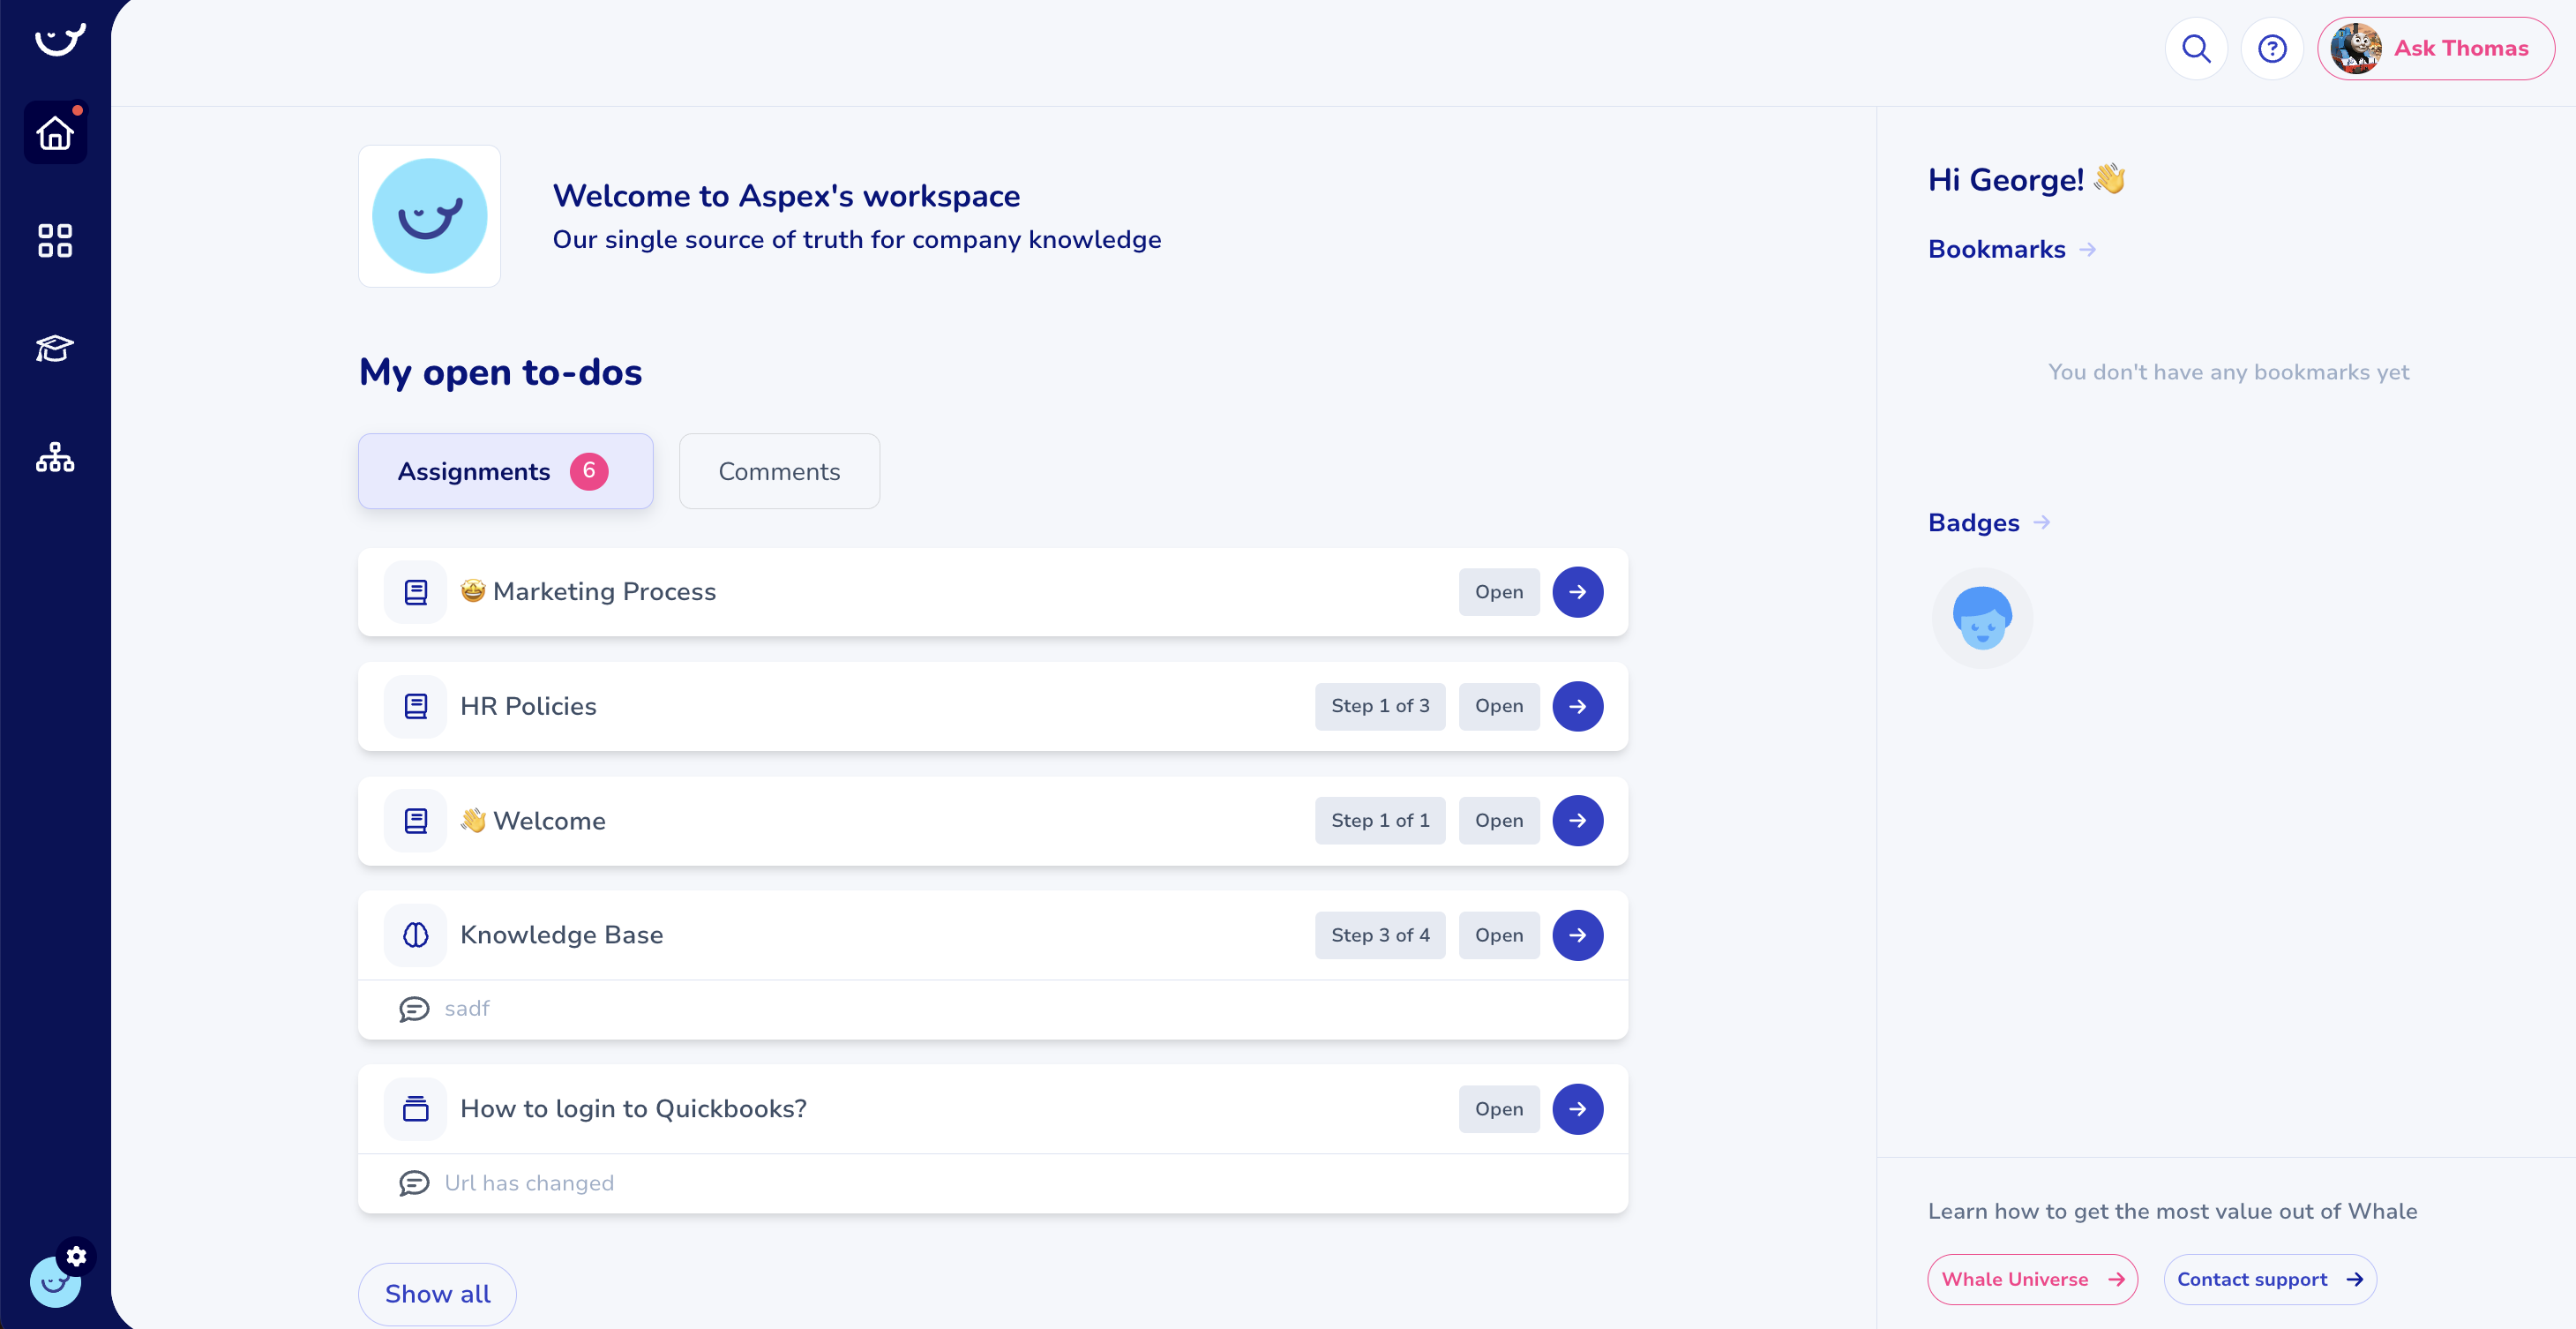Open the help question mark icon
This screenshot has height=1329, width=2576.
point(2272,48)
